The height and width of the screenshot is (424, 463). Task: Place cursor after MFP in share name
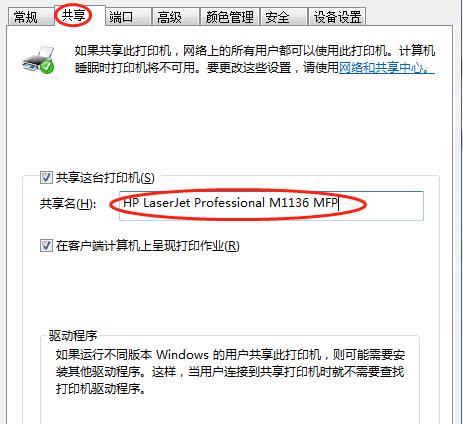[x=339, y=203]
